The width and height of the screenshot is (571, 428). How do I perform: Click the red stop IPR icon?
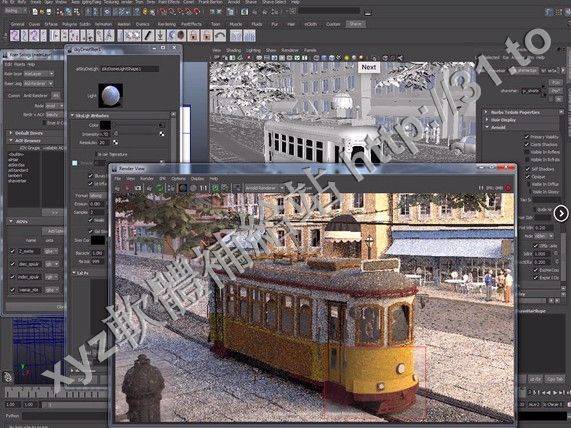click(x=508, y=188)
